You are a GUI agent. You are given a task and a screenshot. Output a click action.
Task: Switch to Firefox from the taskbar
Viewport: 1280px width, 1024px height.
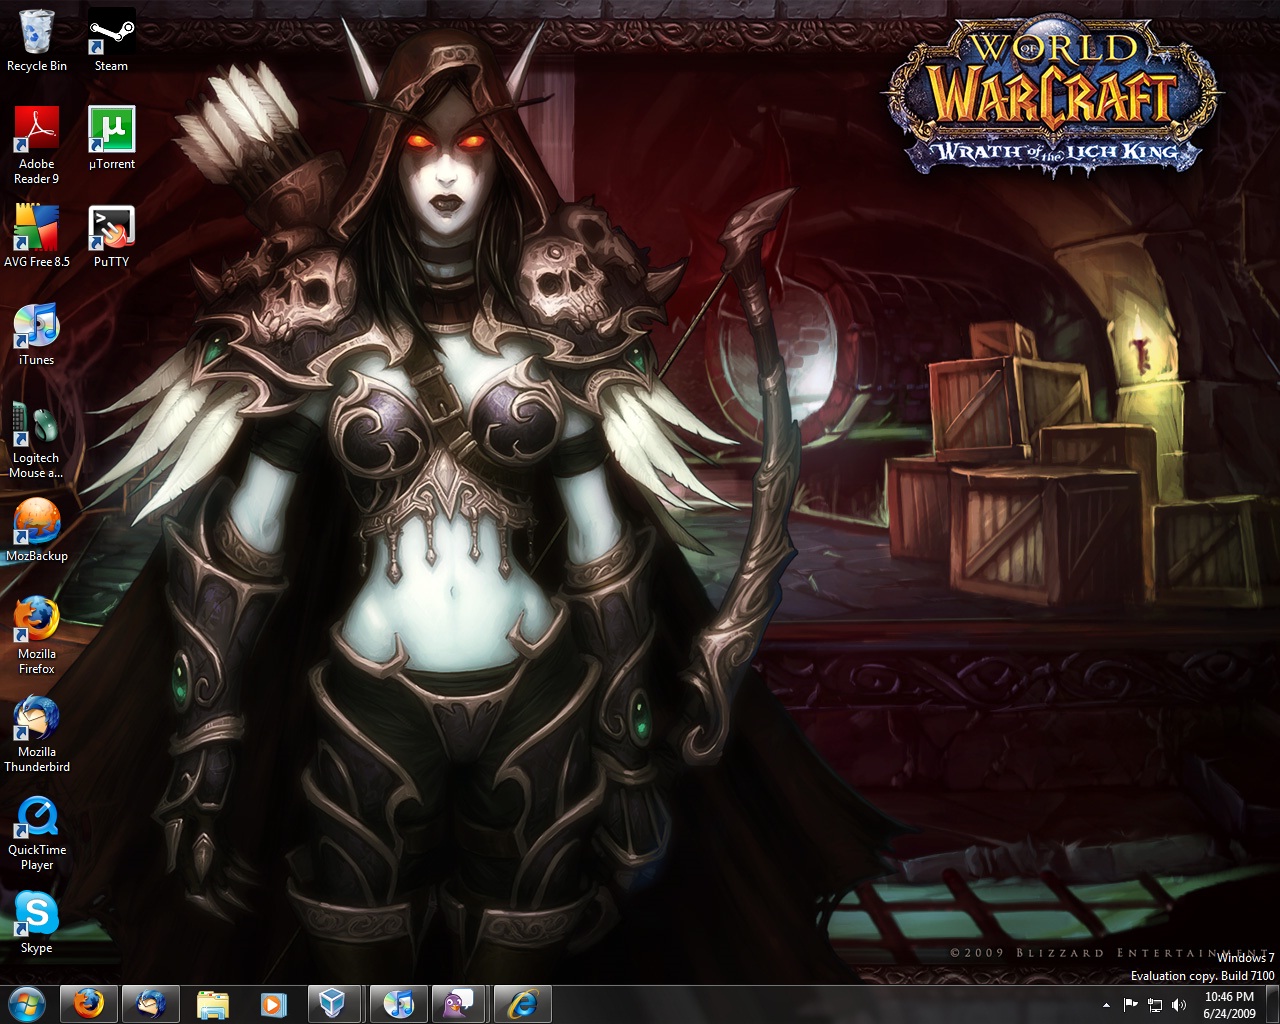[89, 1004]
